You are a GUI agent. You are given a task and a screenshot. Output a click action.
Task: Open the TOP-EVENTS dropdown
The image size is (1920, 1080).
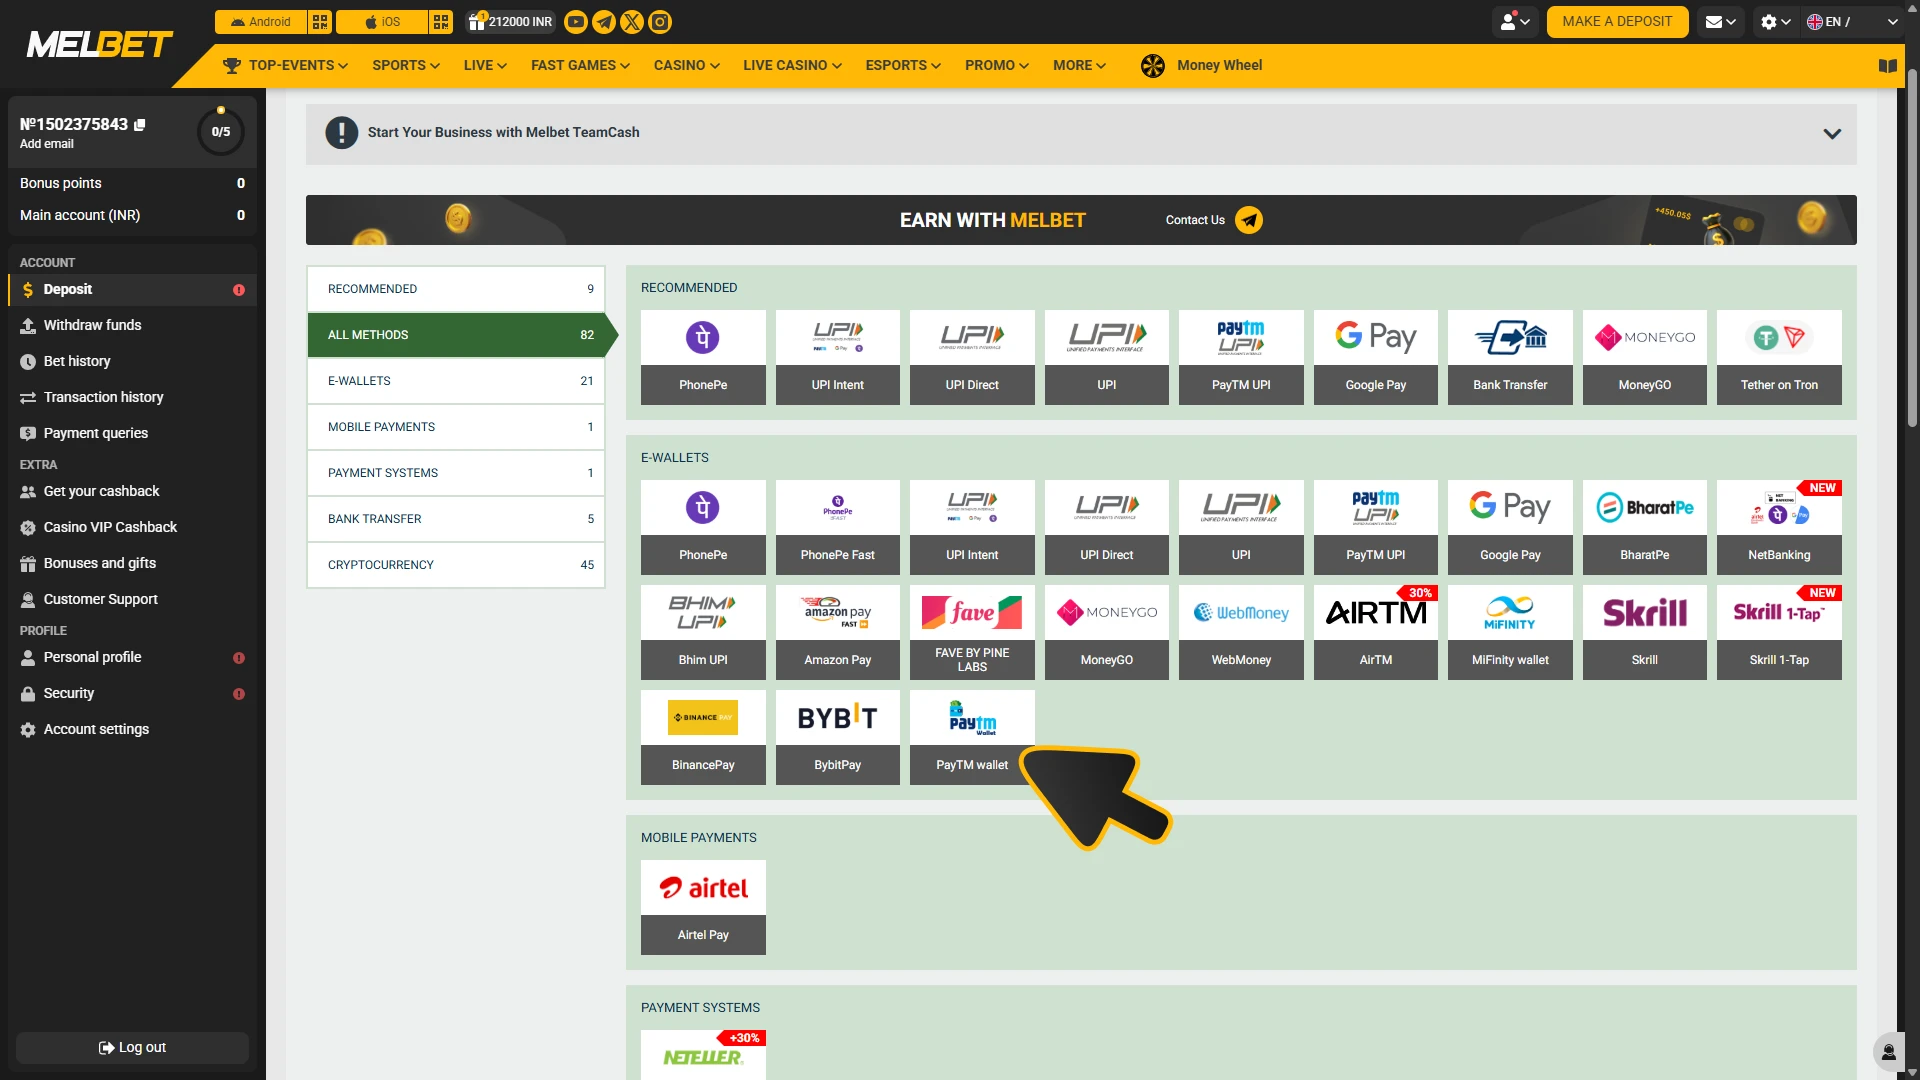click(x=297, y=66)
